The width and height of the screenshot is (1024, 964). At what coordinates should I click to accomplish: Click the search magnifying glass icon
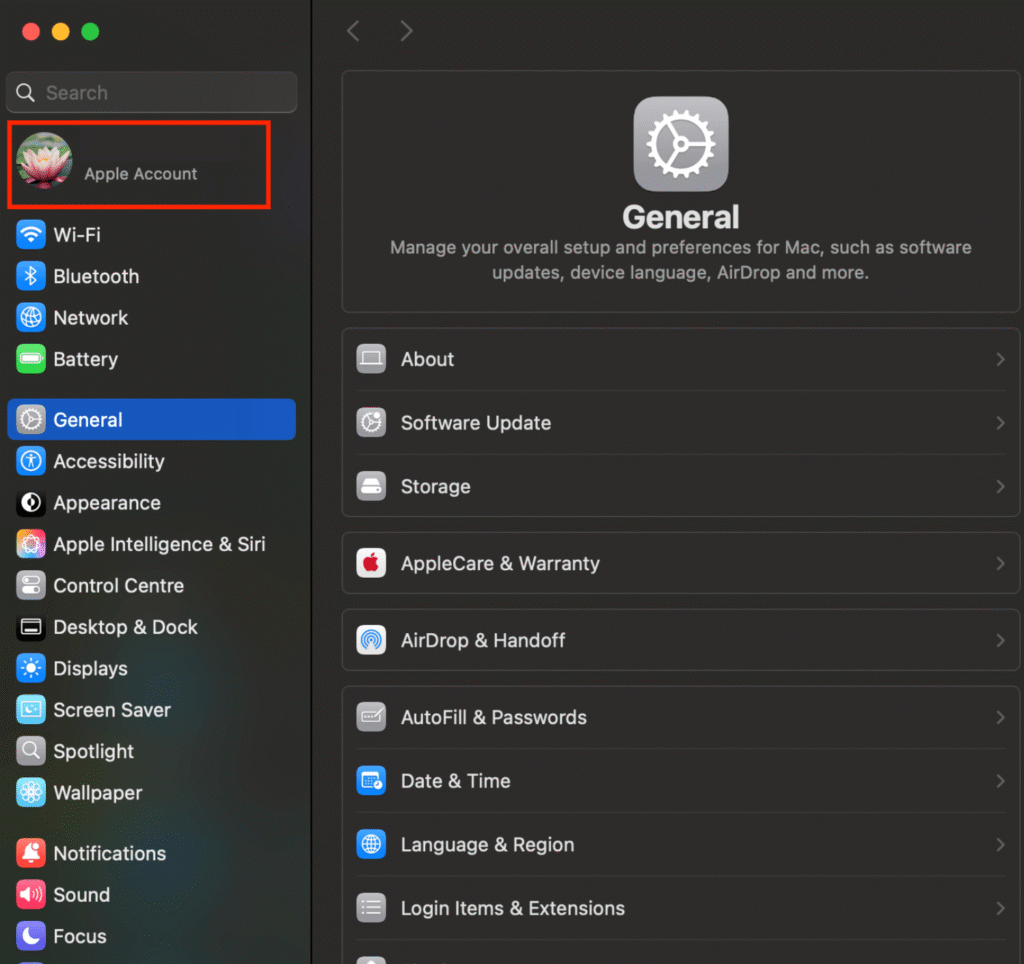(25, 93)
